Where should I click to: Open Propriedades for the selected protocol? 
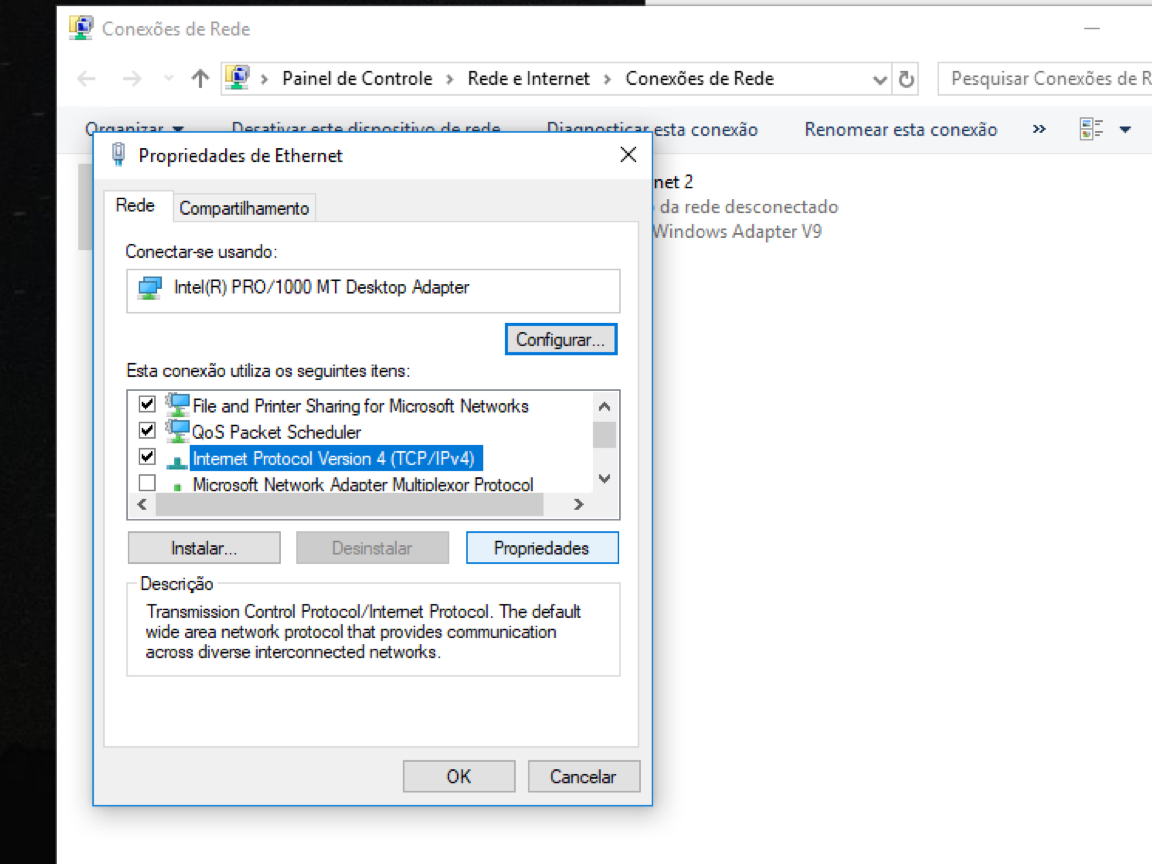pos(541,548)
